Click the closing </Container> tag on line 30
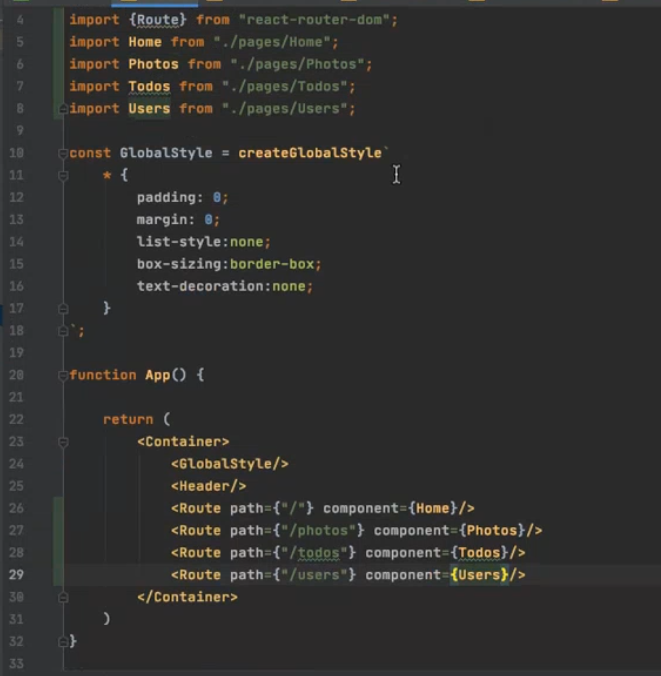Viewport: 661px width, 676px height. 188,597
